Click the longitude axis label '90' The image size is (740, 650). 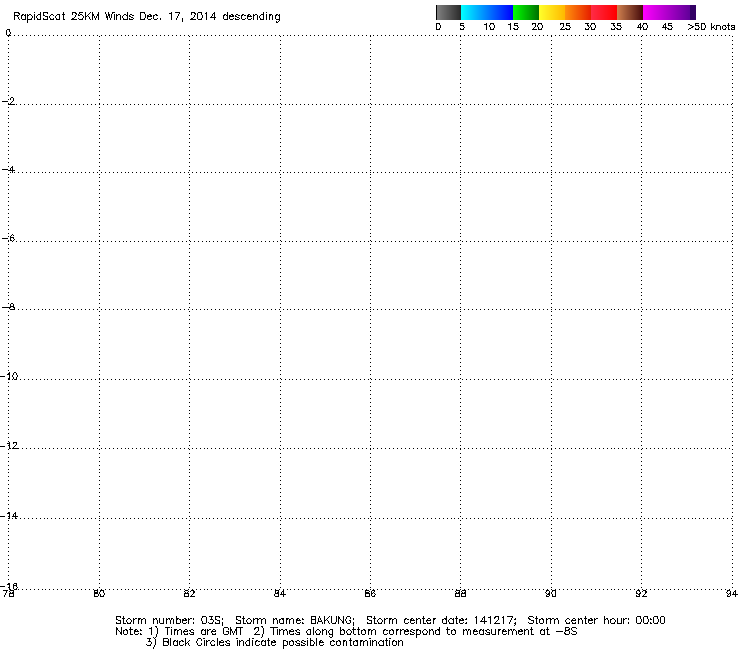pyautogui.click(x=551, y=594)
